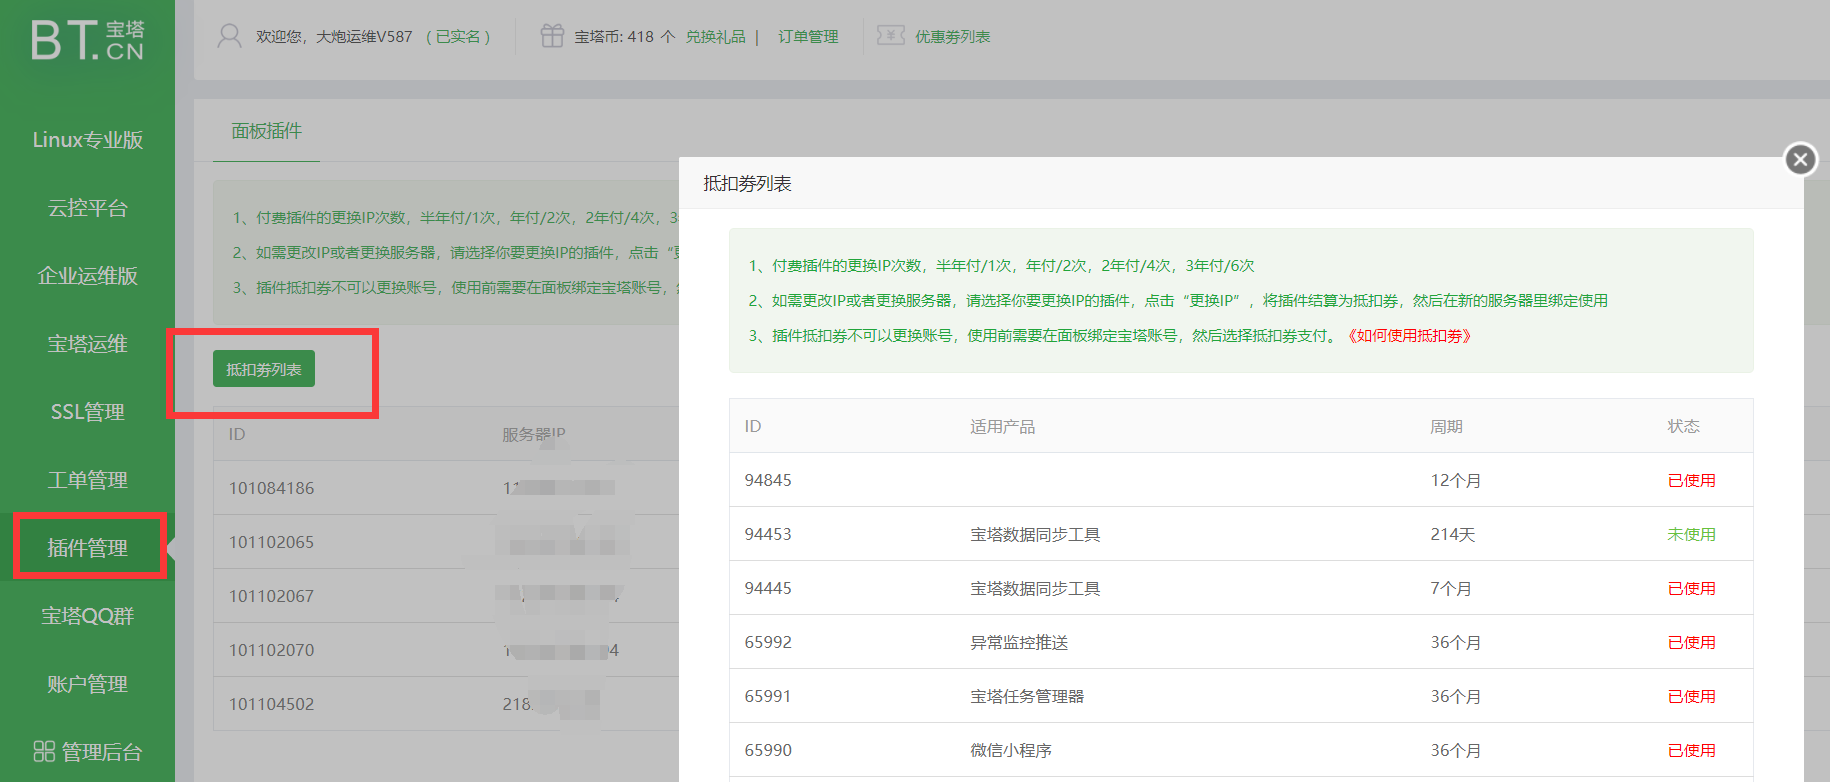Select voucher row ID 94445
This screenshot has width=1830, height=782.
click(x=1241, y=588)
